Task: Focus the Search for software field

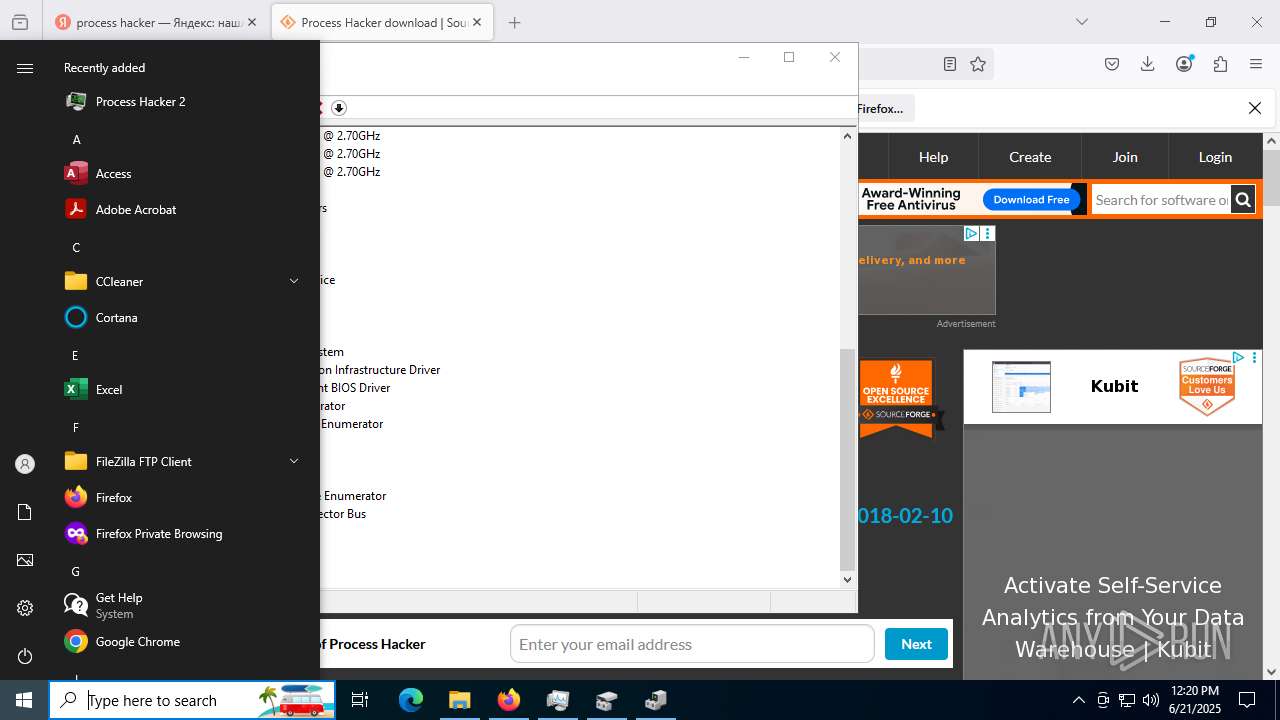Action: (1161, 200)
